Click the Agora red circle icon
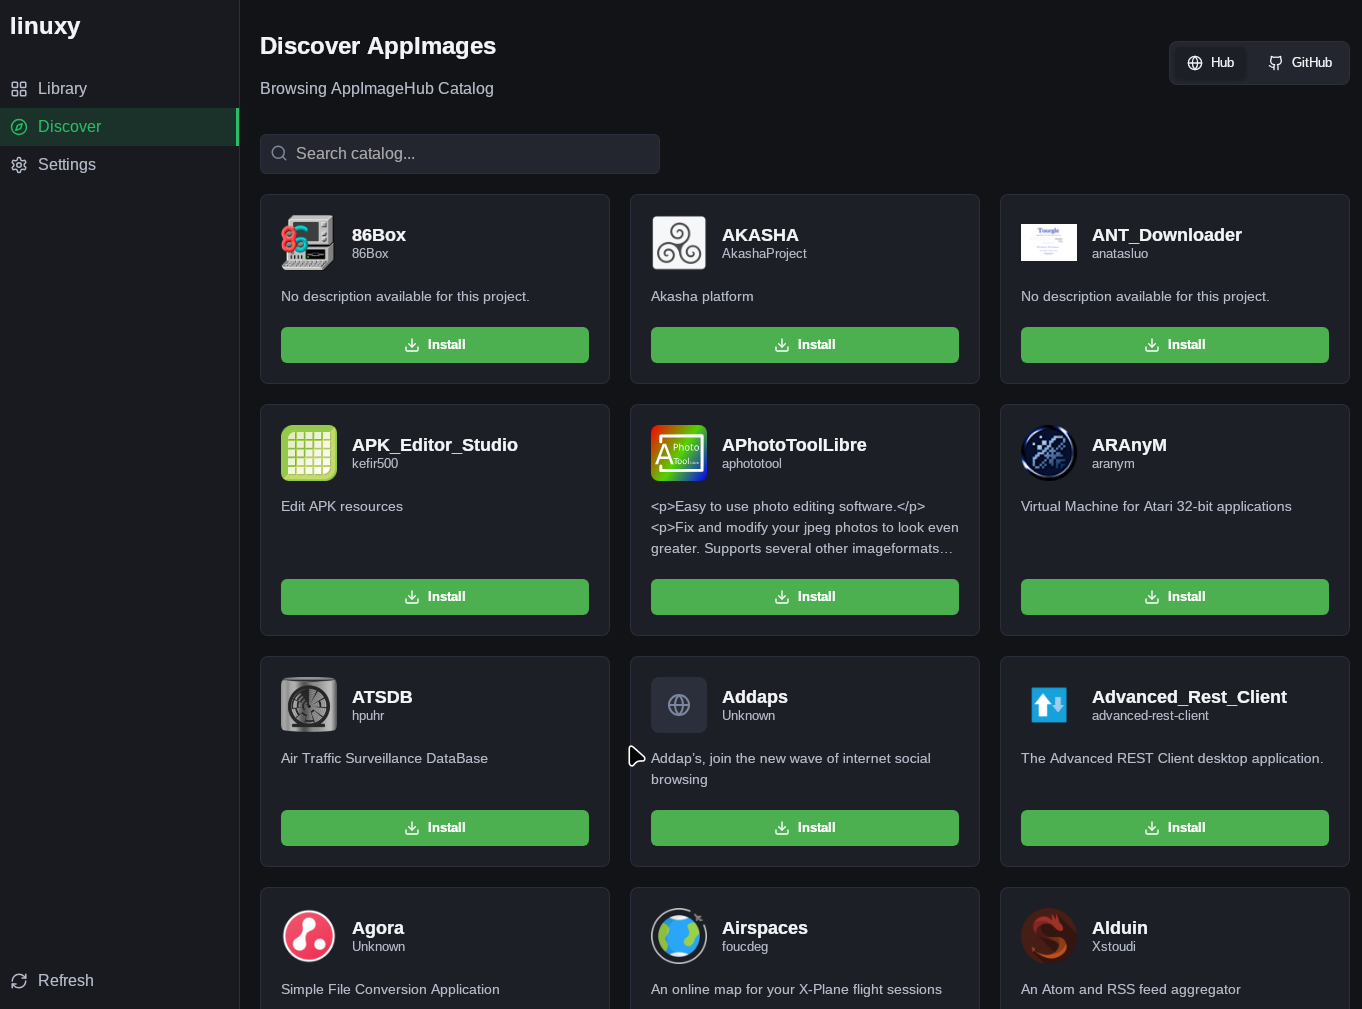The width and height of the screenshot is (1362, 1009). [x=309, y=936]
